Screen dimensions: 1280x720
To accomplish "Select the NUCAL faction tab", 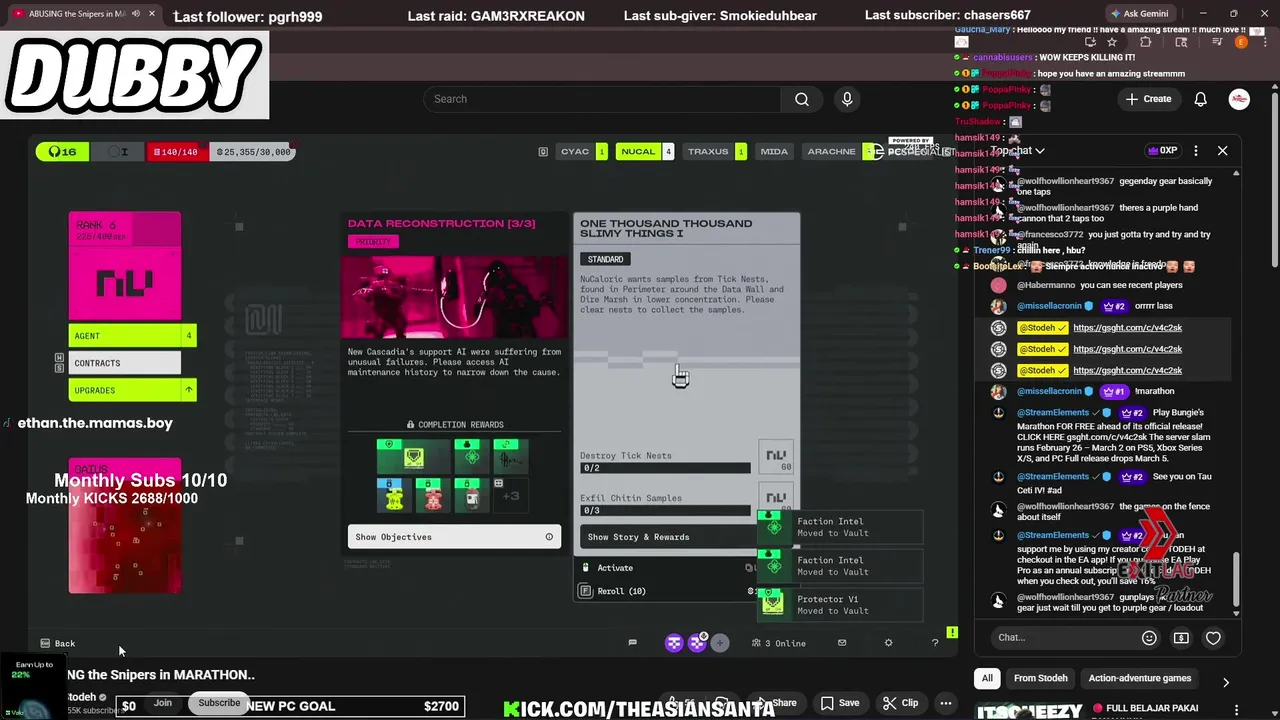I will 644,151.
